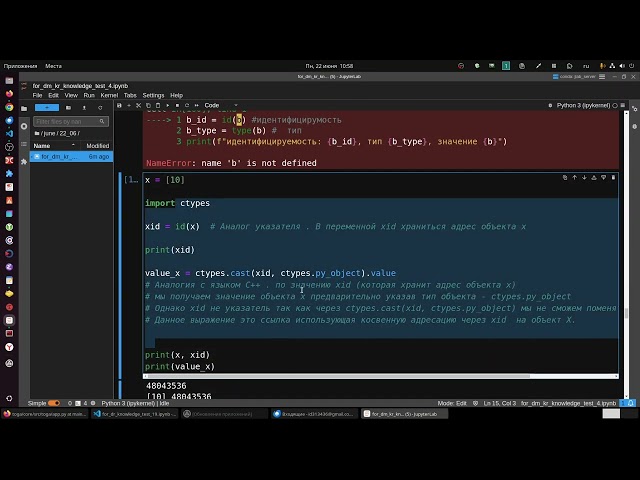Open the Debugger panel icon in right sidebar
640x480 pixels.
point(635,127)
